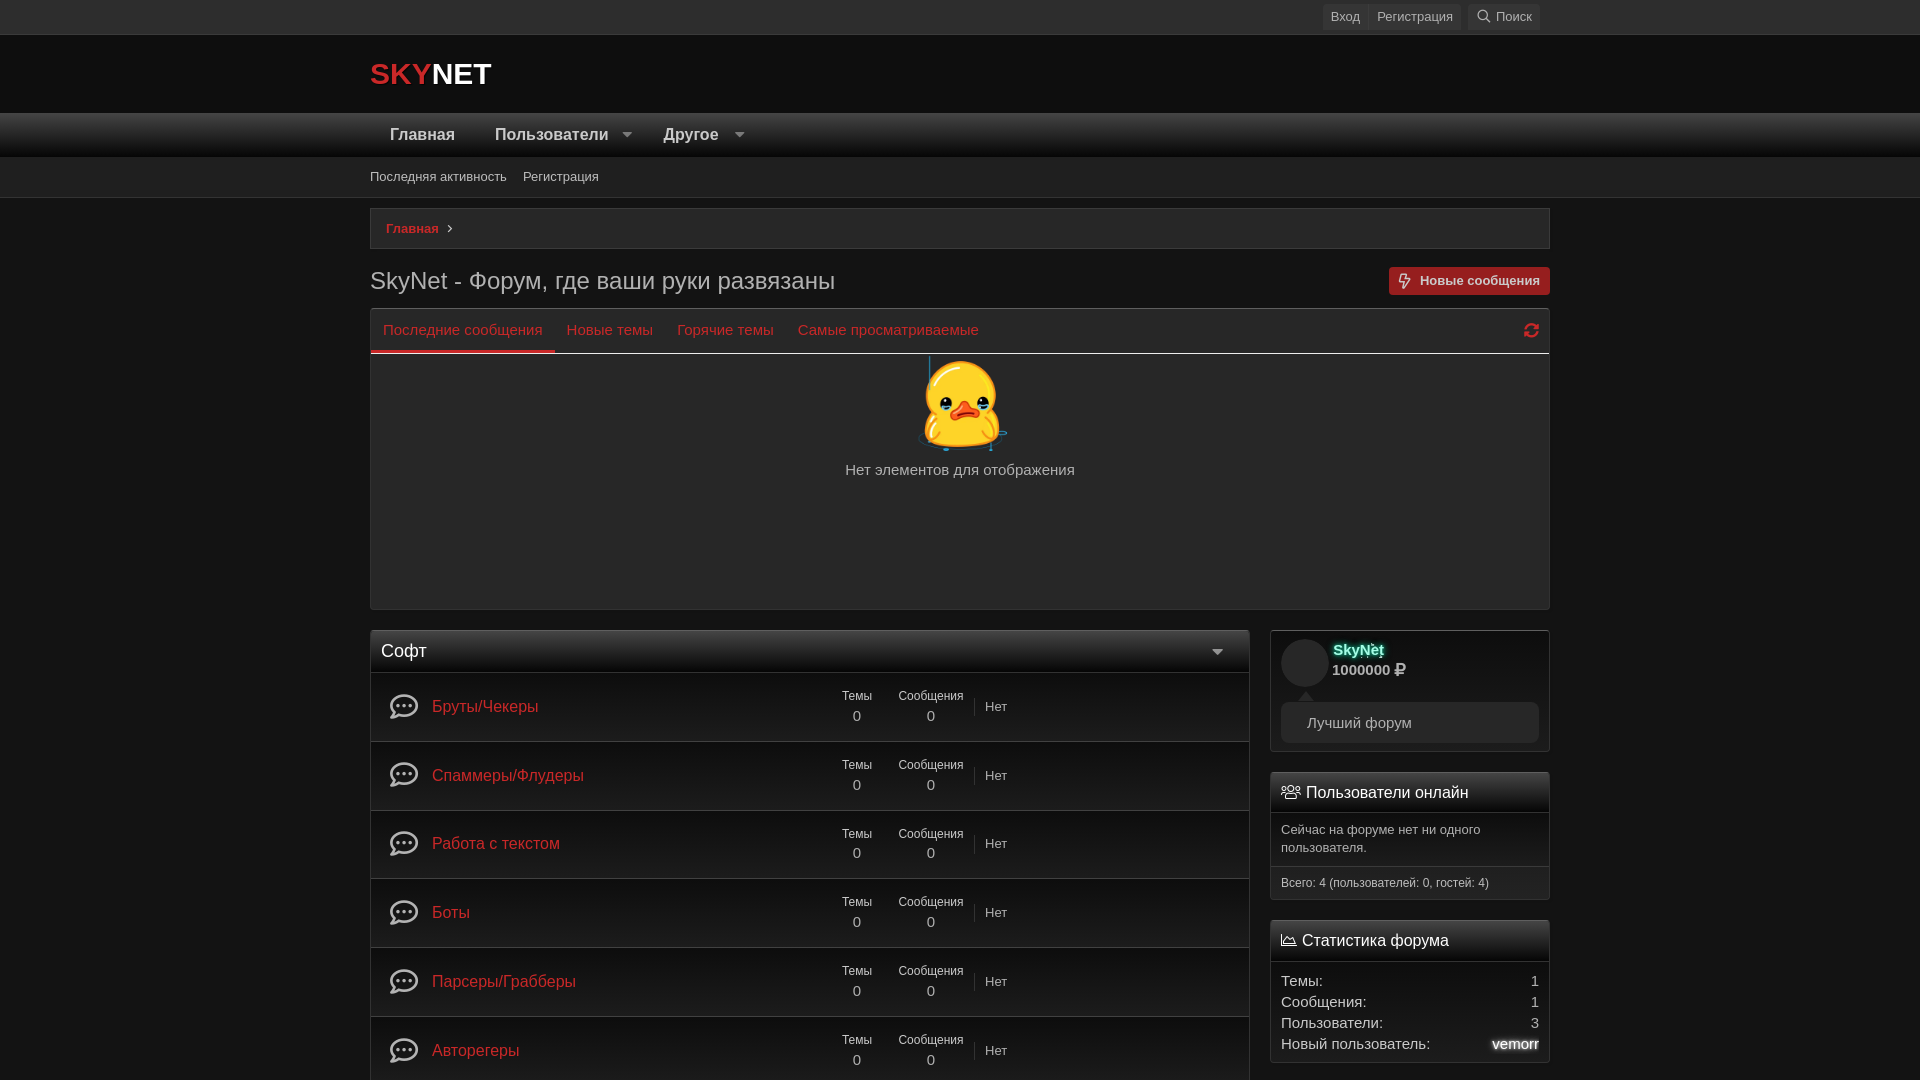Click the SkyNet avatar circle

point(1305,663)
